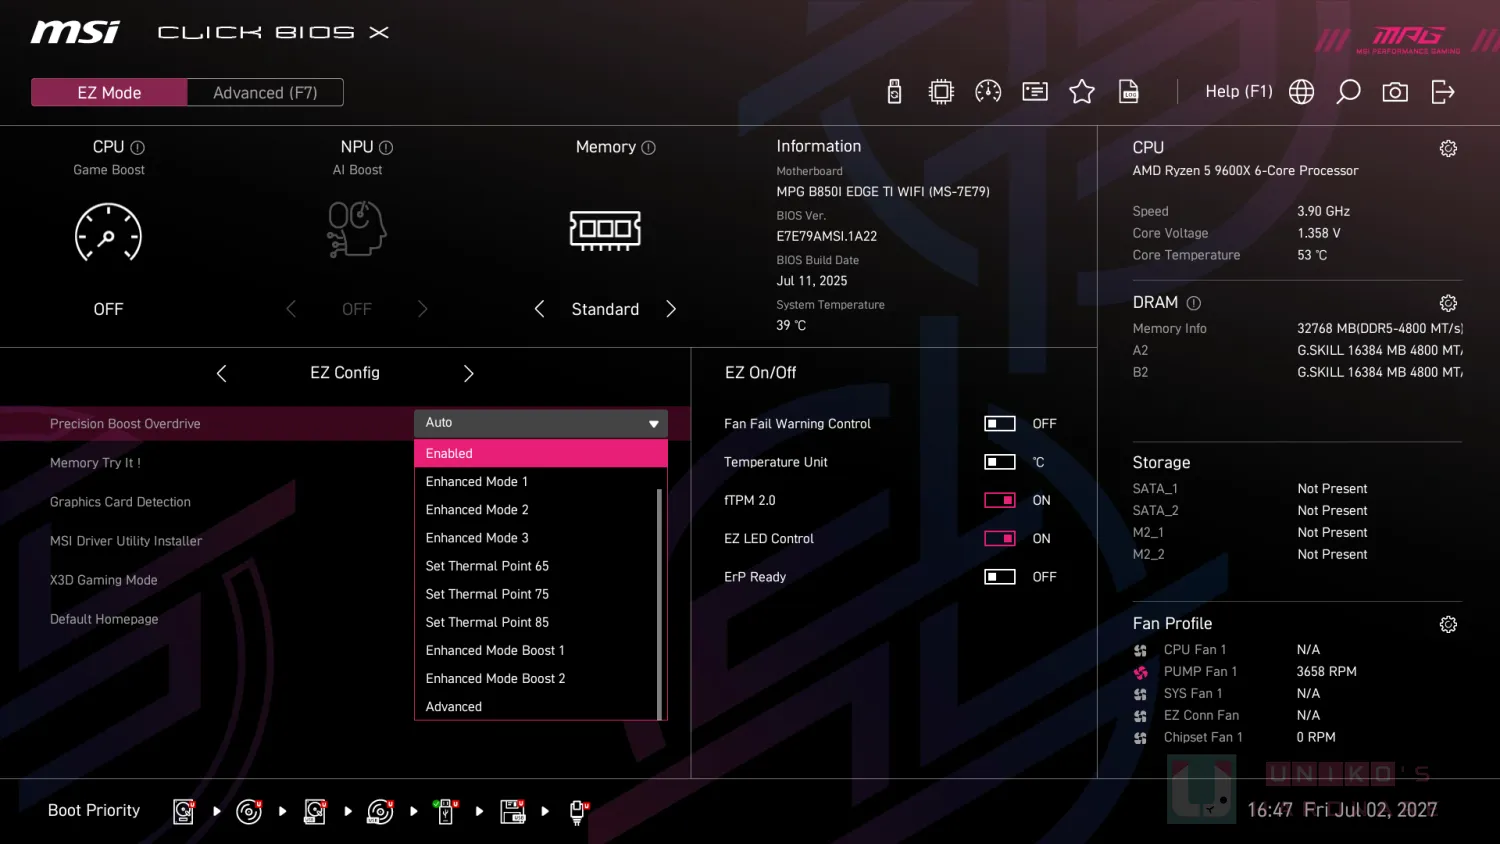
Task: Open Fan Profile settings gear
Action: [x=1448, y=624]
